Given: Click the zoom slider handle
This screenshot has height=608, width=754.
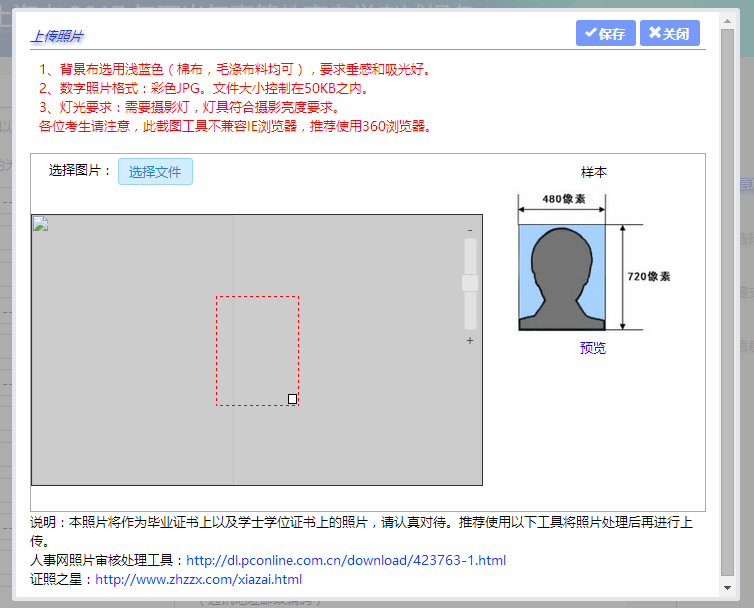Looking at the screenshot, I should coord(470,283).
